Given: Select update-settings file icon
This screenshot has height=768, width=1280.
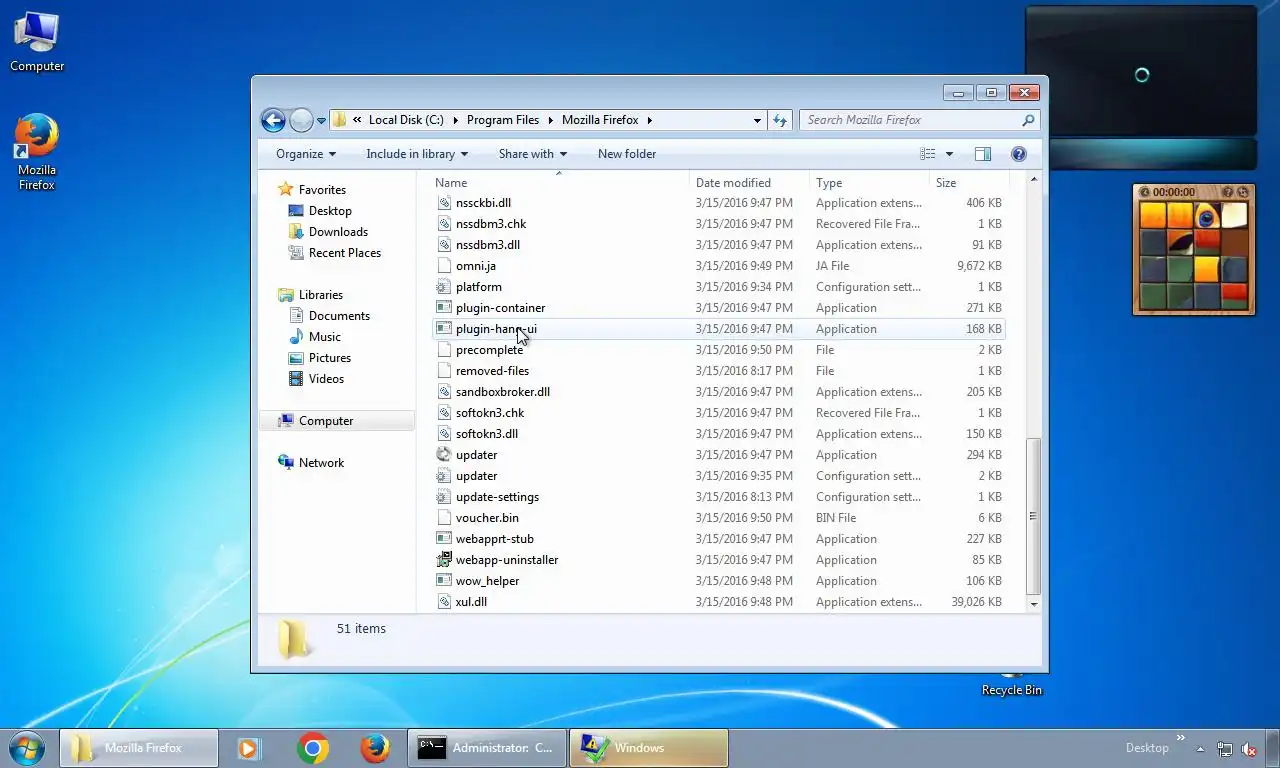Looking at the screenshot, I should point(444,497).
